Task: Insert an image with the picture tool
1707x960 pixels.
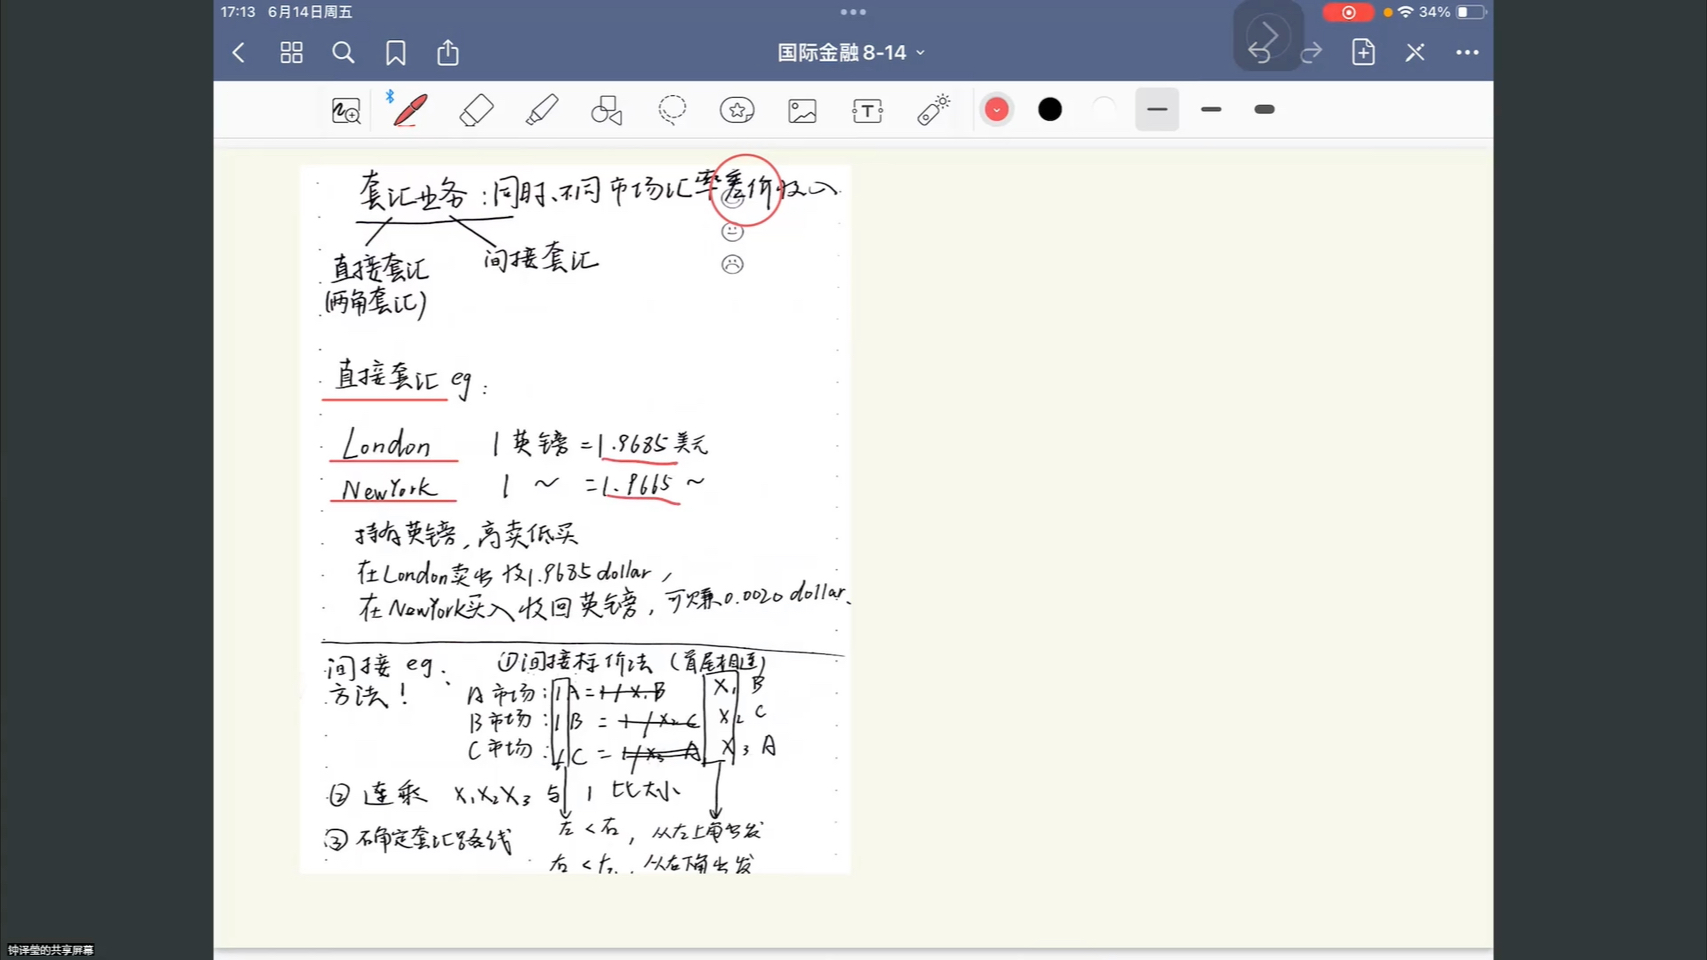Action: (x=802, y=110)
